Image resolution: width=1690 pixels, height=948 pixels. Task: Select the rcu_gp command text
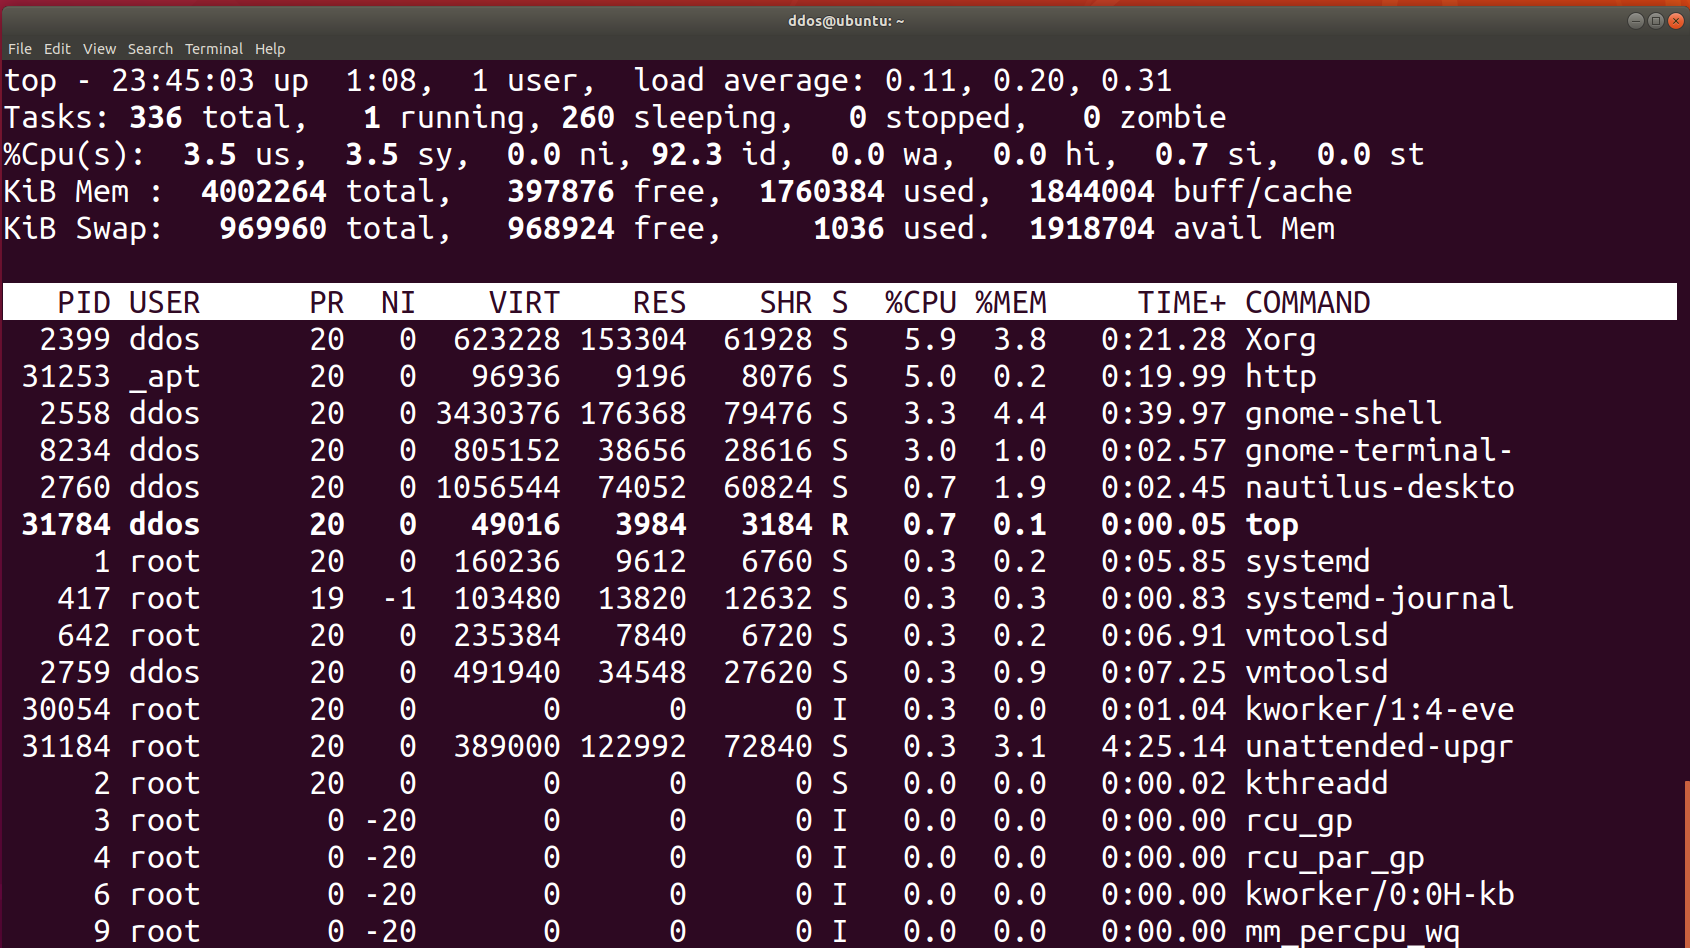pyautogui.click(x=1299, y=821)
